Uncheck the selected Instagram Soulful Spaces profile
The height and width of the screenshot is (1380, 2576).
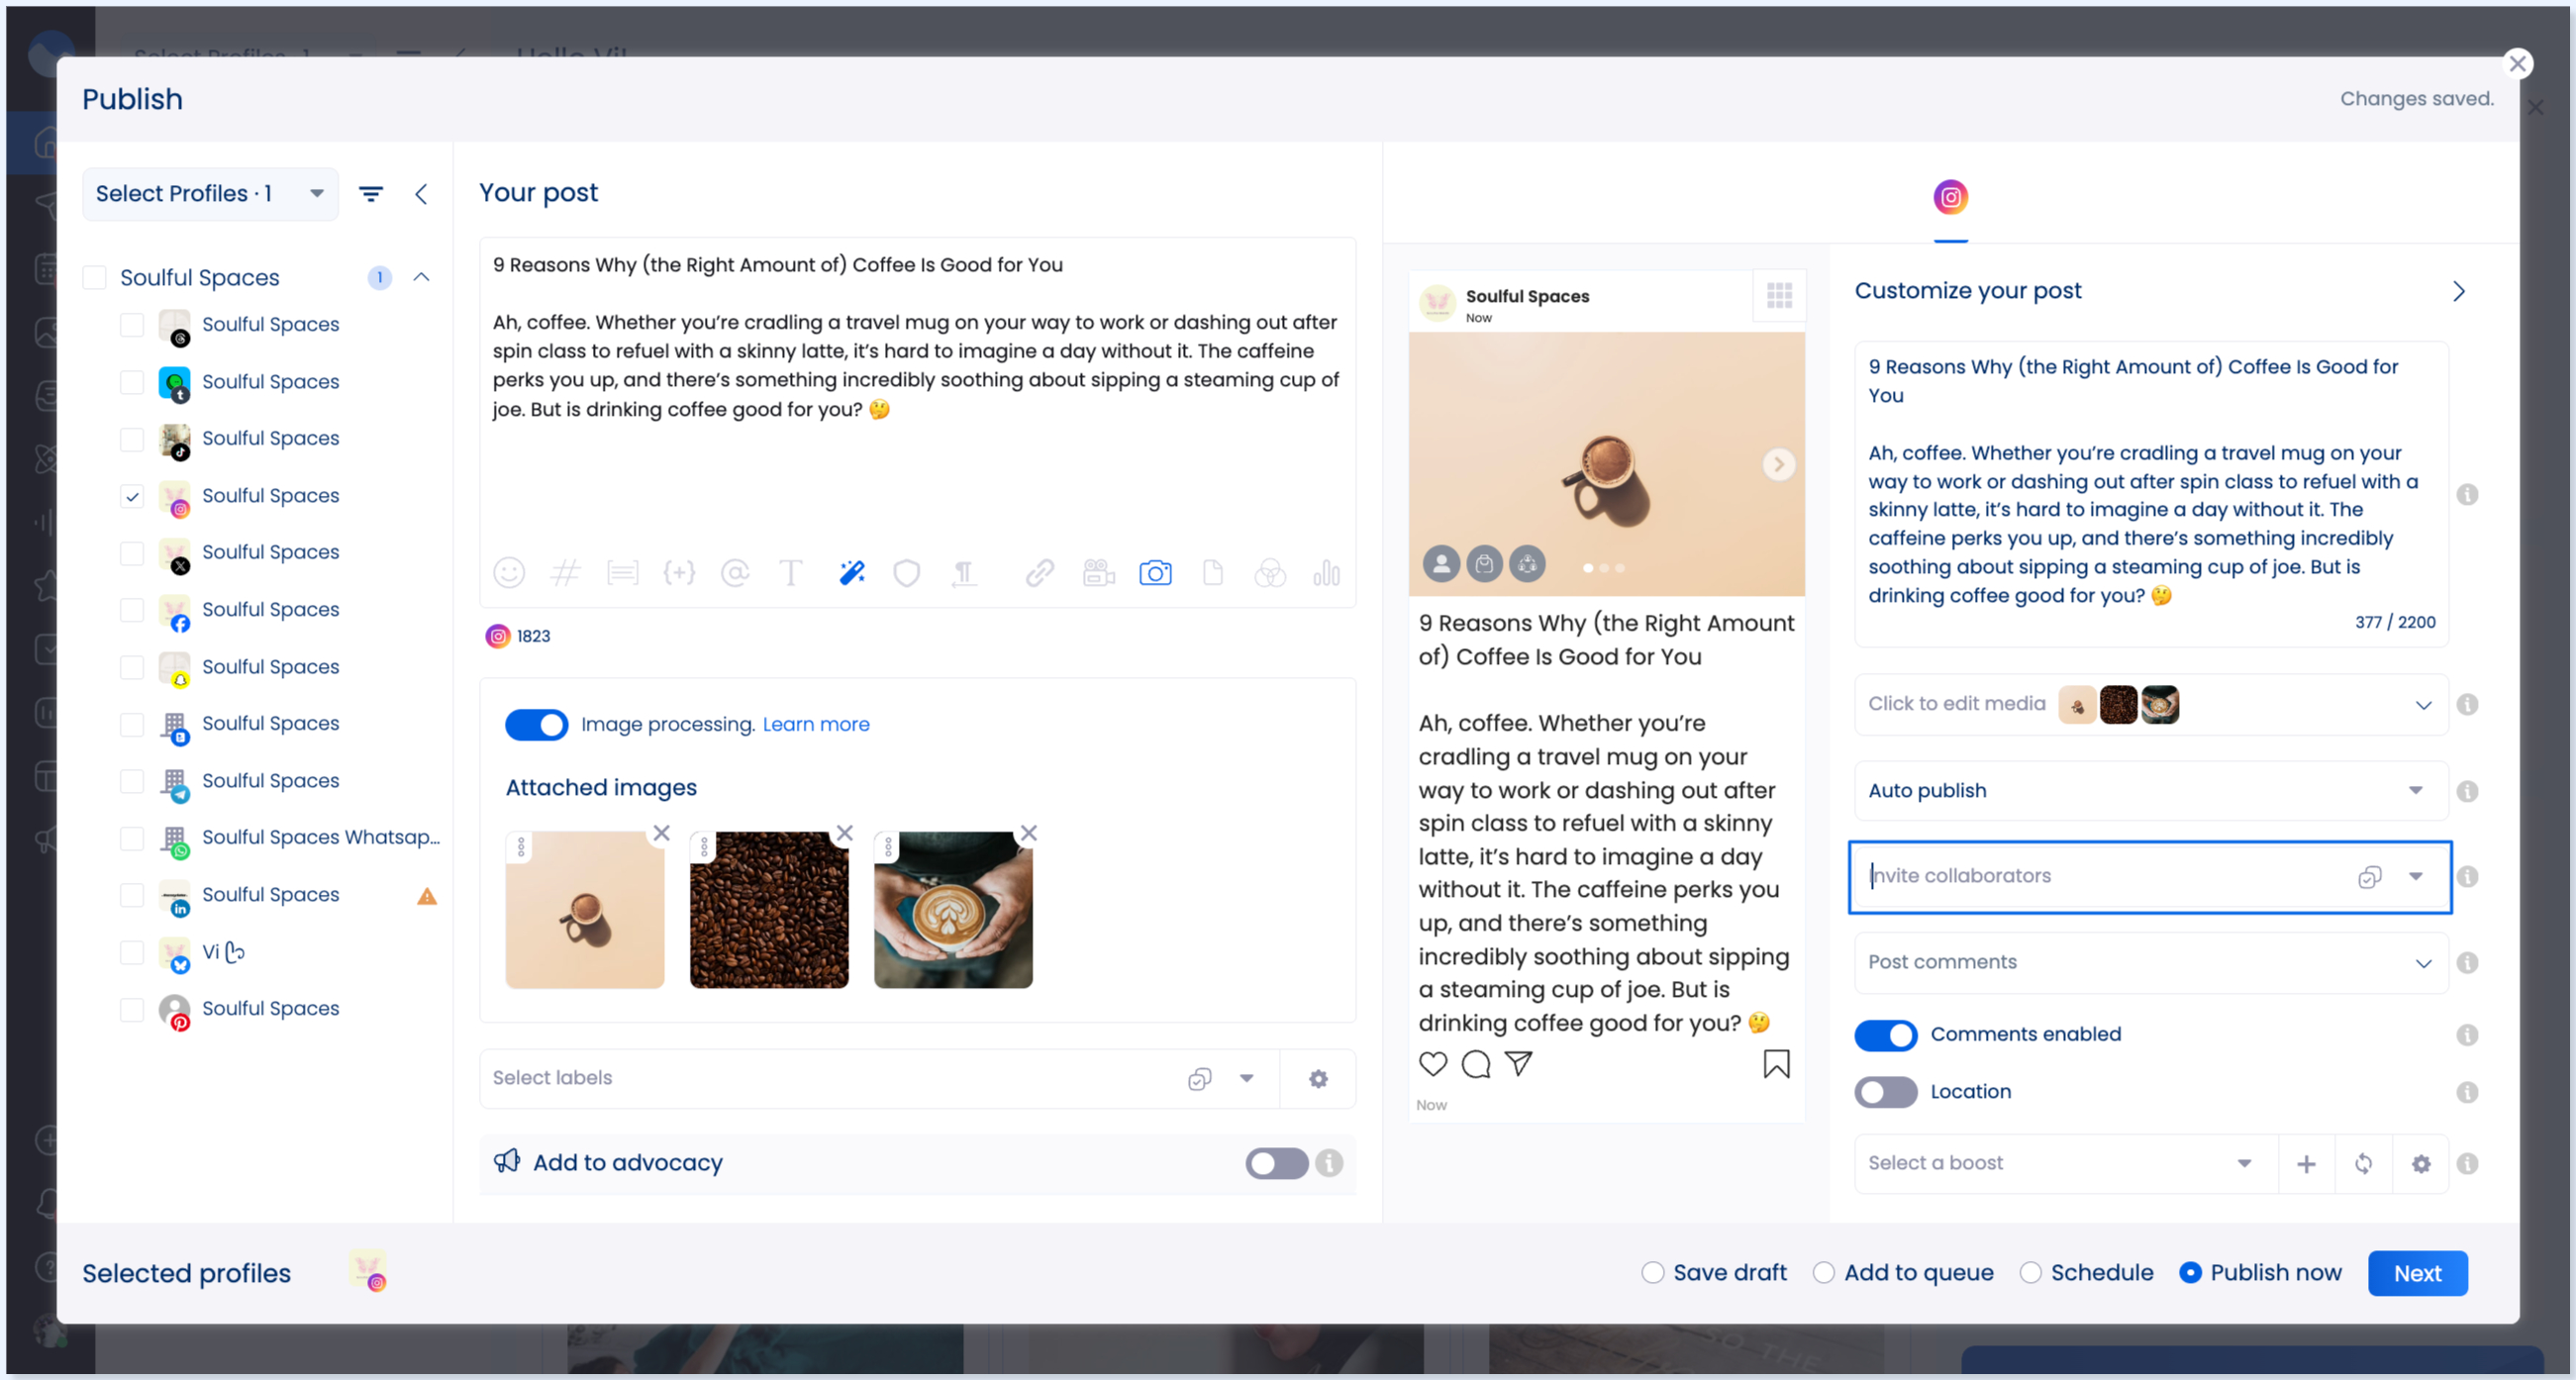131,495
